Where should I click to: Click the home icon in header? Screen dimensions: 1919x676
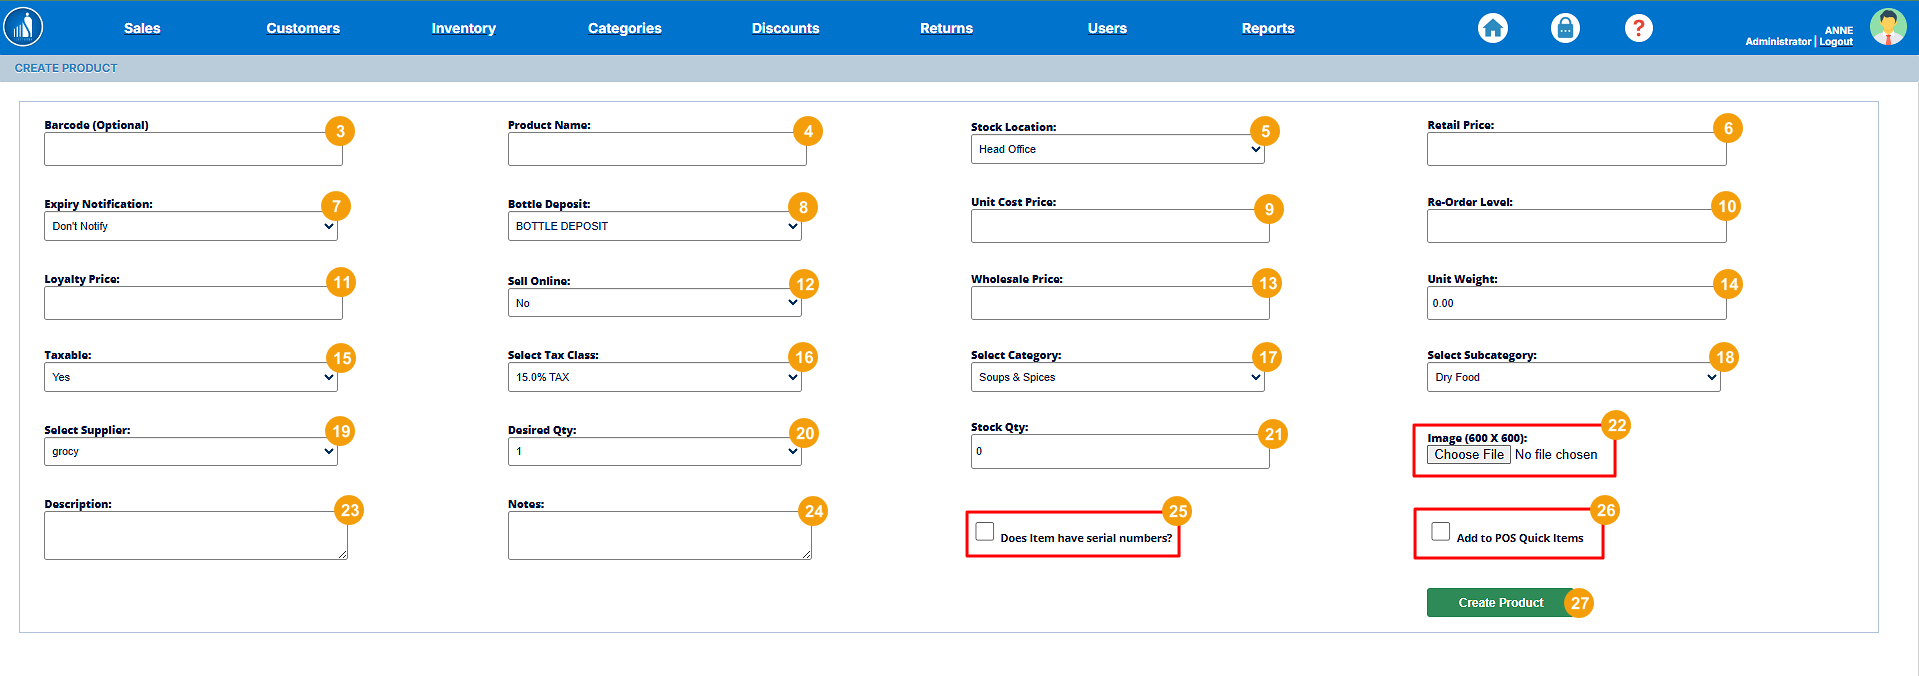(x=1492, y=28)
